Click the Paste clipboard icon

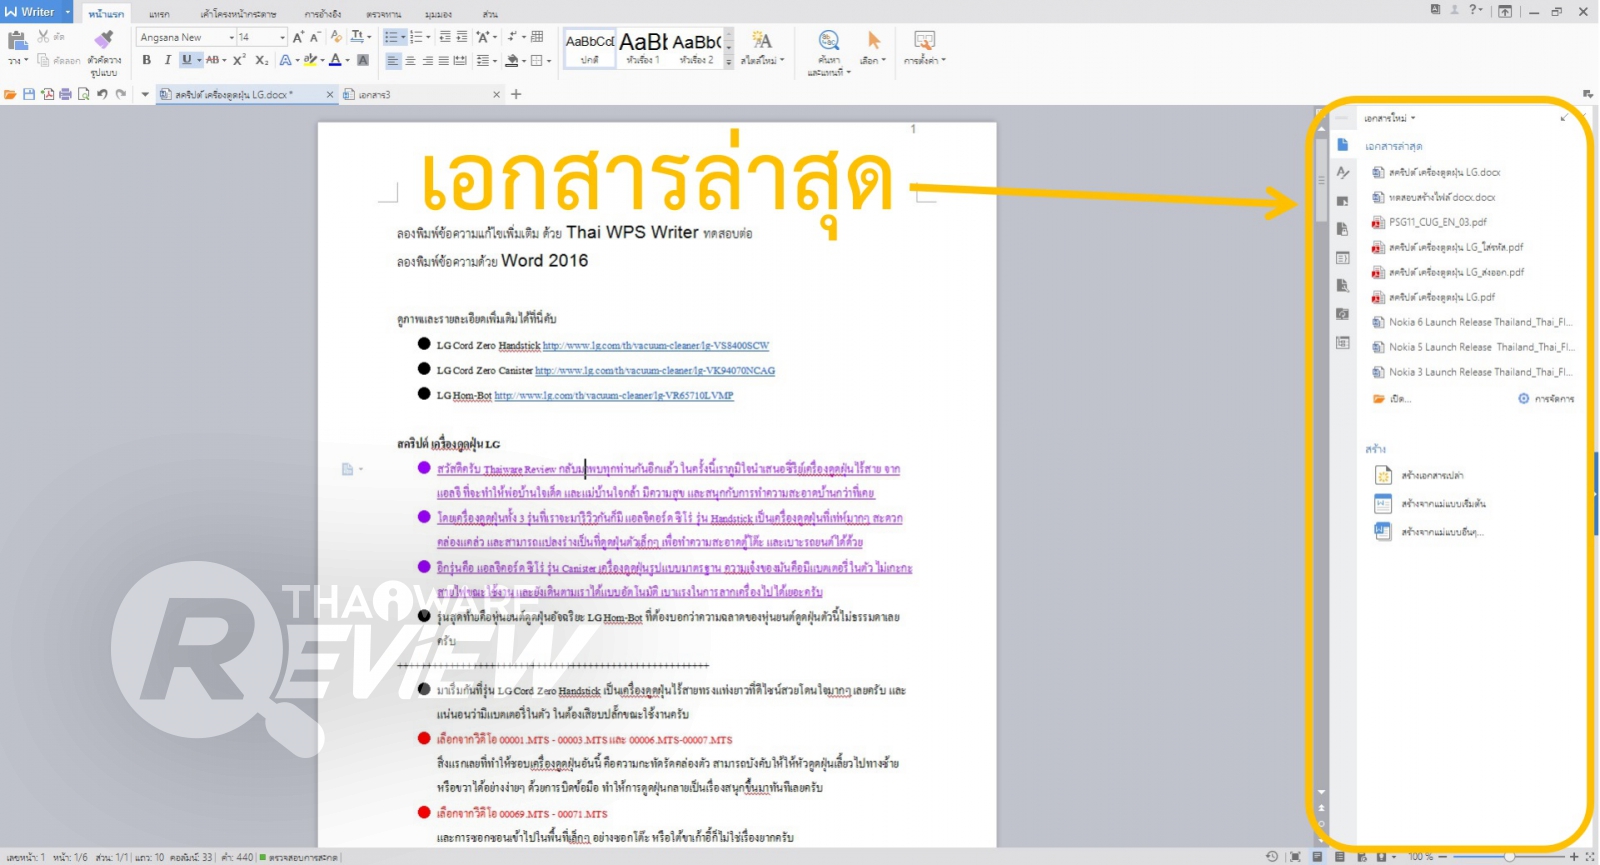coord(17,41)
